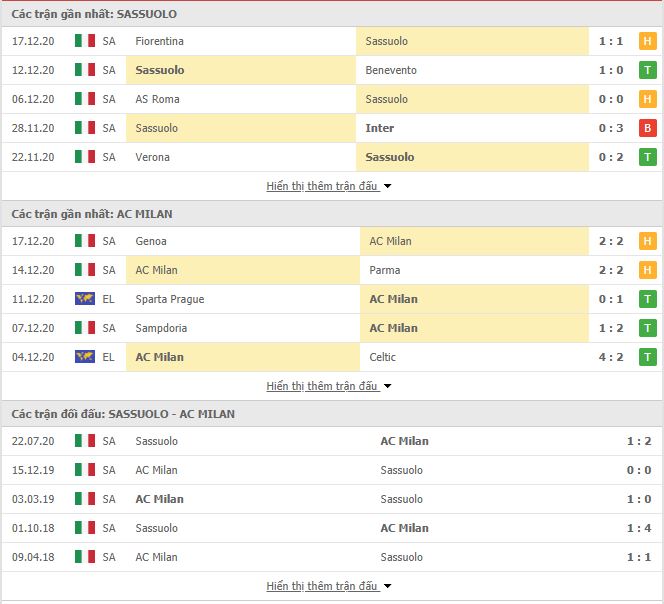Expand more head-to-head matches via dropdown arrow

coord(387,586)
